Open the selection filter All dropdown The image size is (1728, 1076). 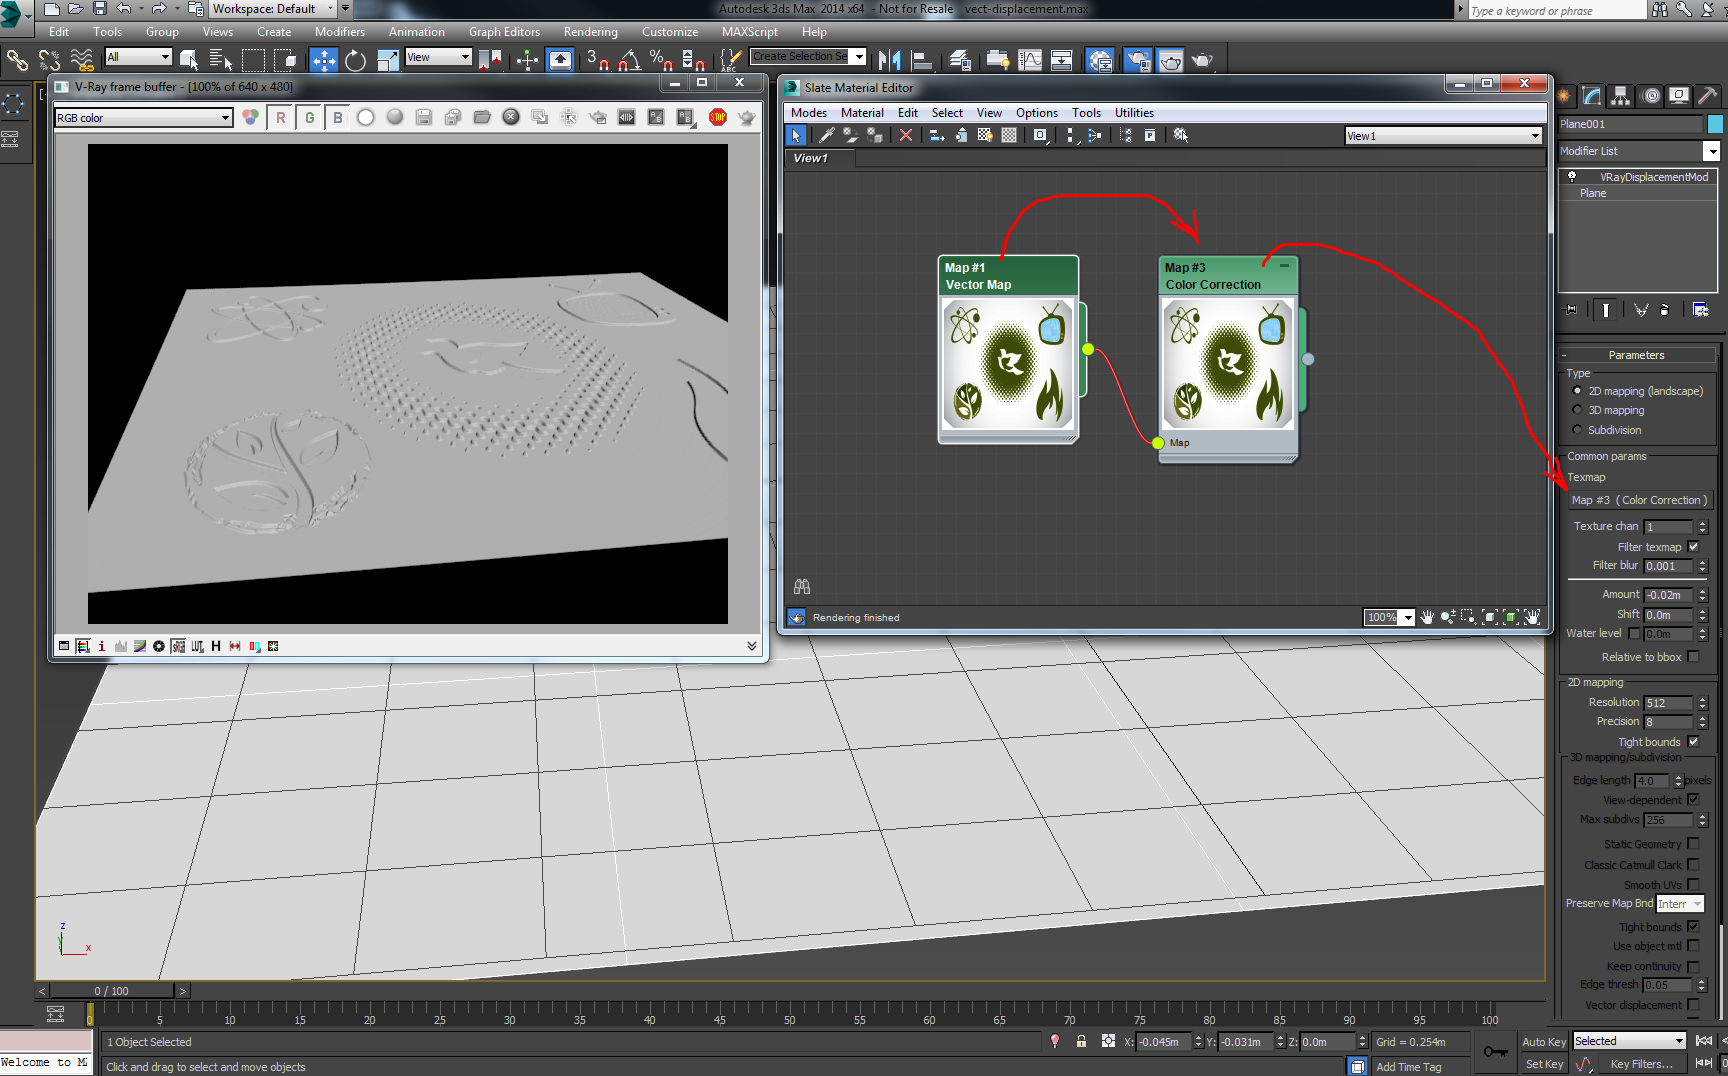tap(138, 57)
